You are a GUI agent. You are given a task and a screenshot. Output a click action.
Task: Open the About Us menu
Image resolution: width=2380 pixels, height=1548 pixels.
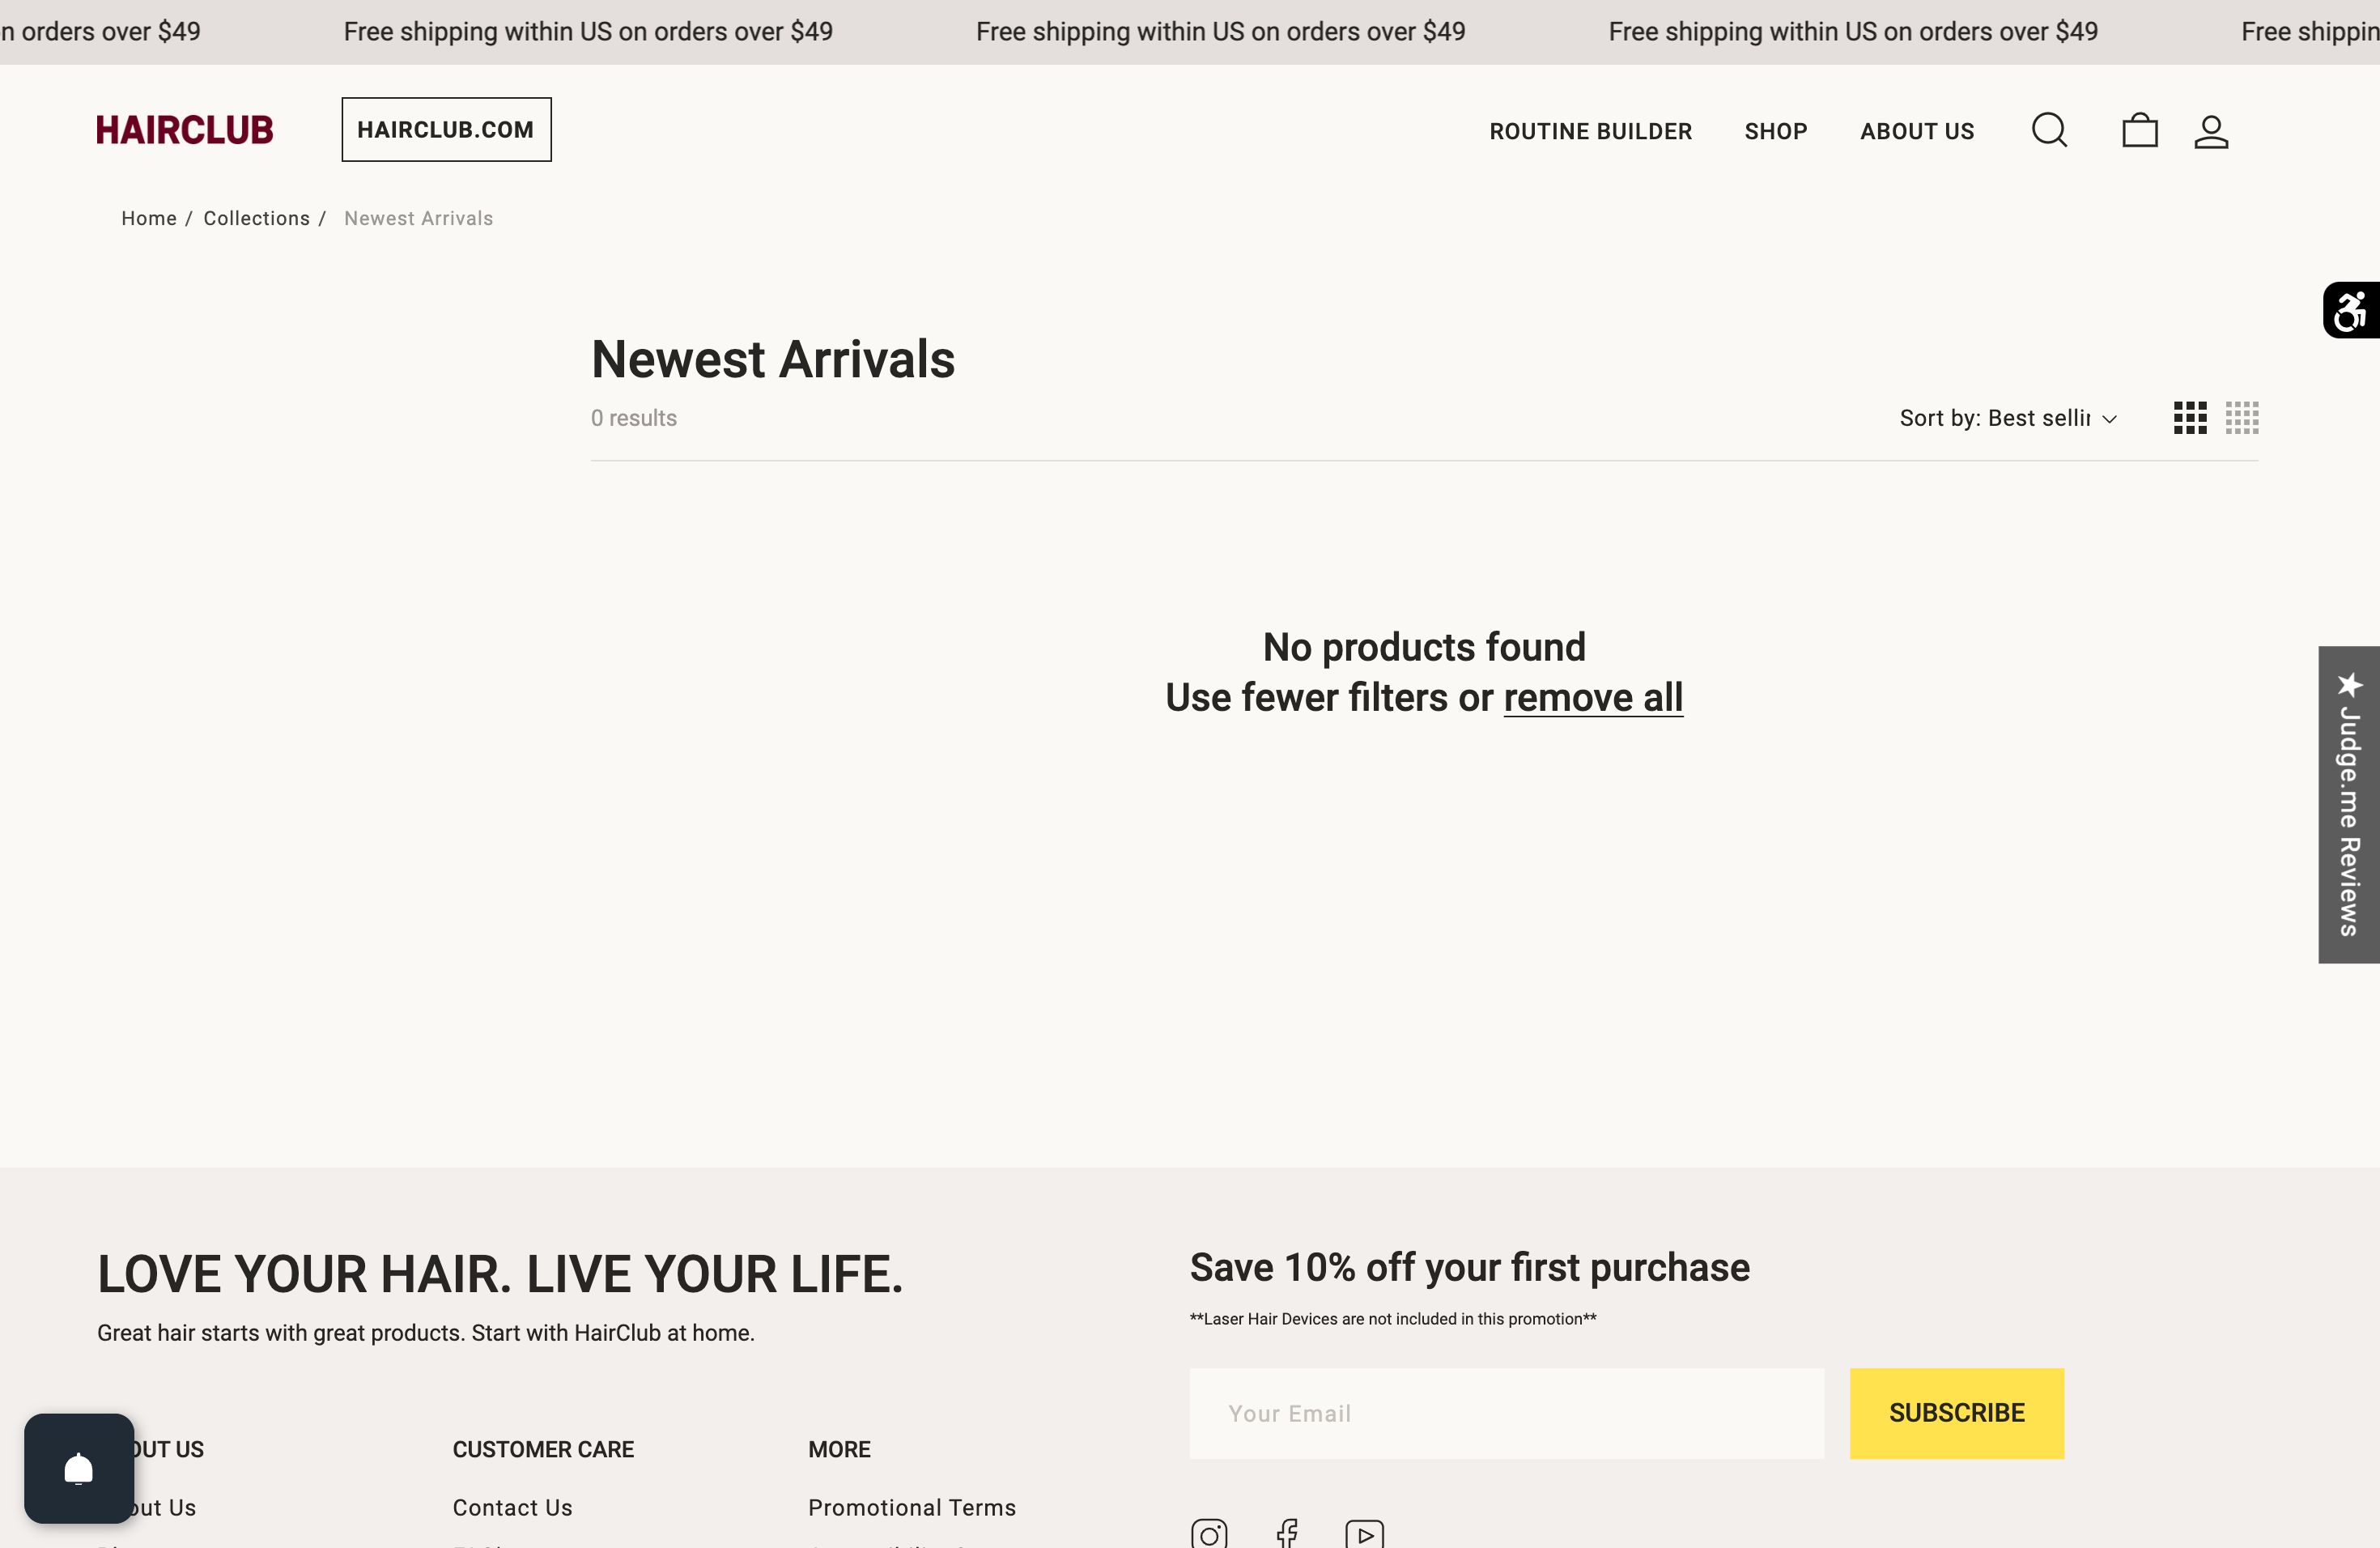(x=1917, y=131)
